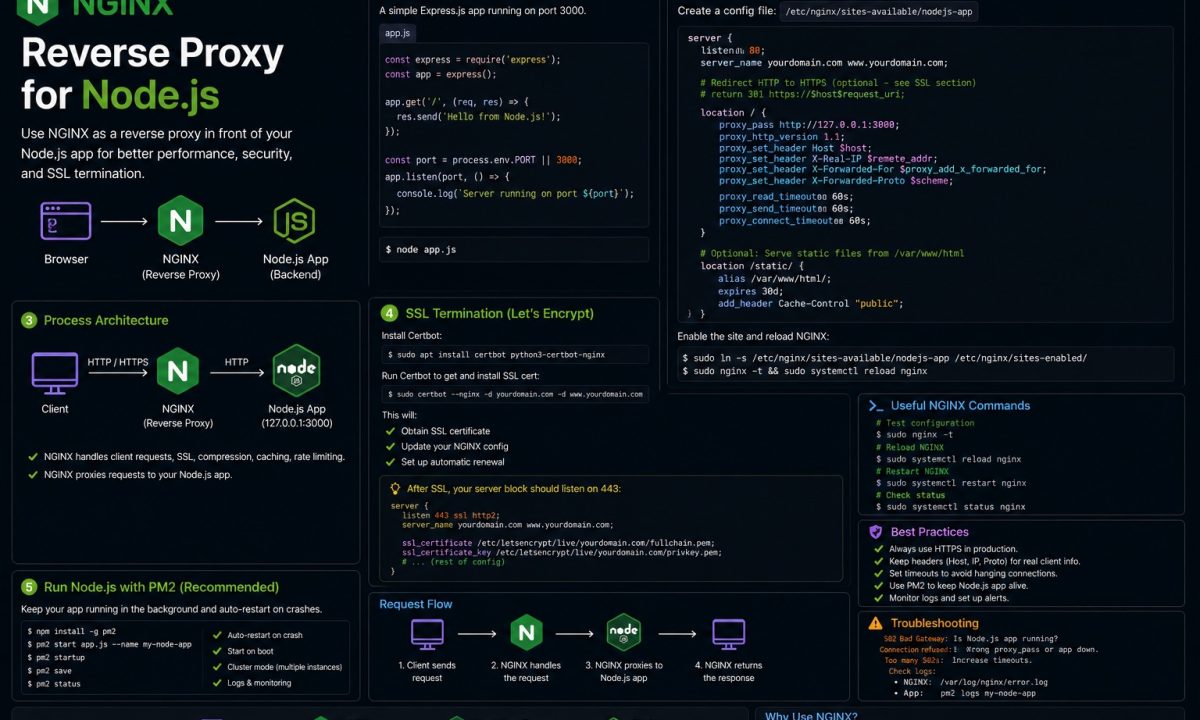Viewport: 1200px width, 720px height.
Task: Click the 'sudo apt install certbot python3-certbot-nginx' command
Action: click(515, 354)
